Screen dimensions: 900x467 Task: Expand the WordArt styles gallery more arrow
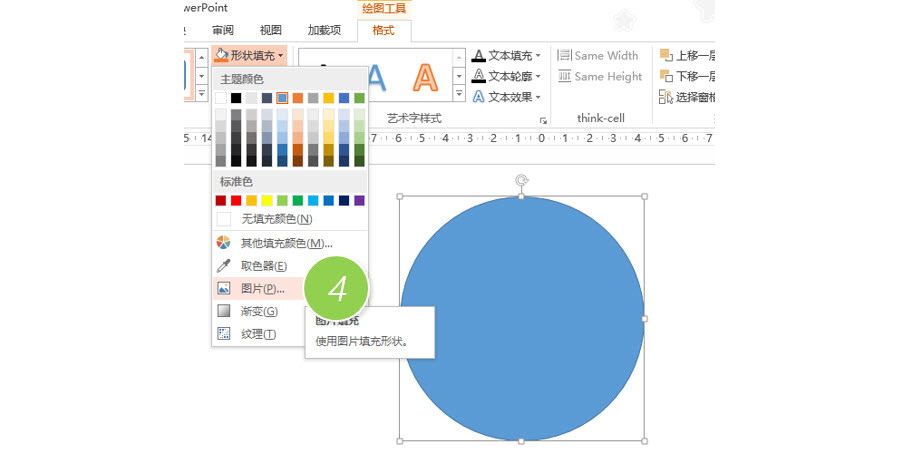click(459, 94)
